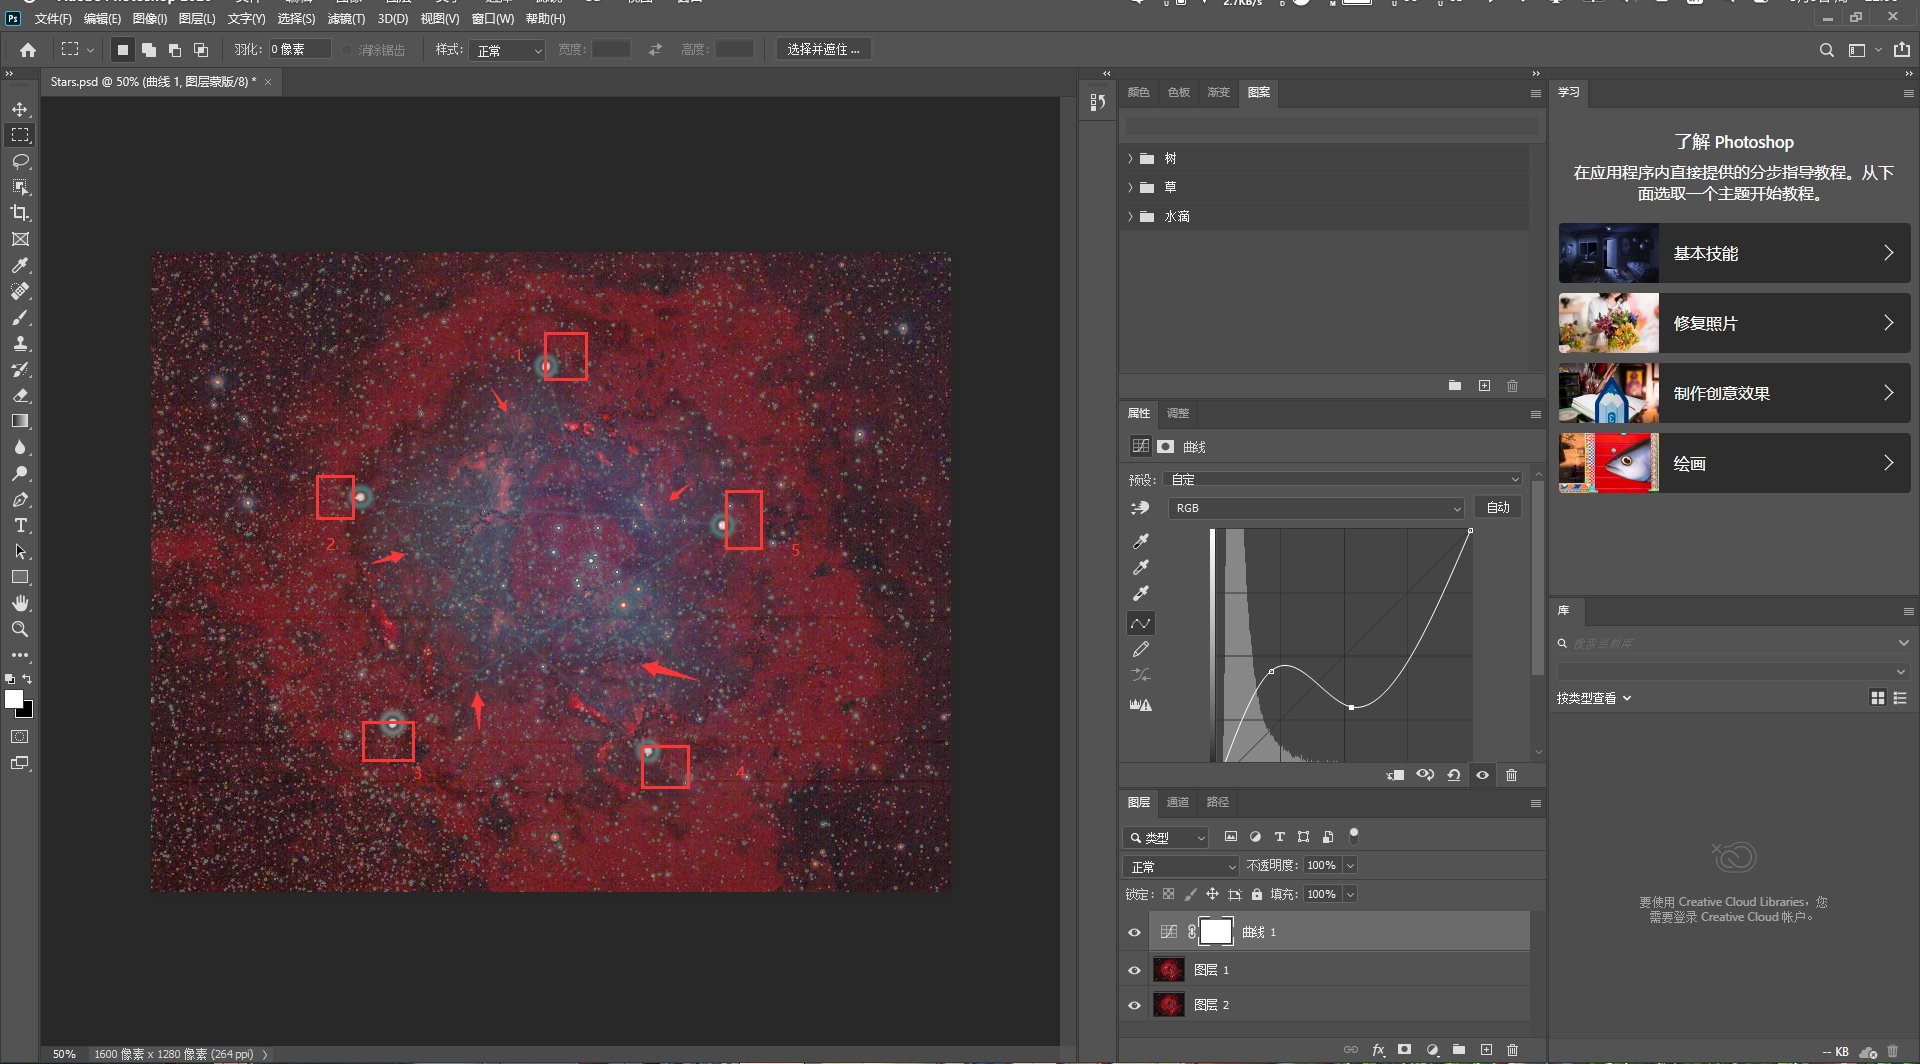This screenshot has width=1920, height=1064.
Task: Select curve point editing mode
Action: [x=1141, y=623]
